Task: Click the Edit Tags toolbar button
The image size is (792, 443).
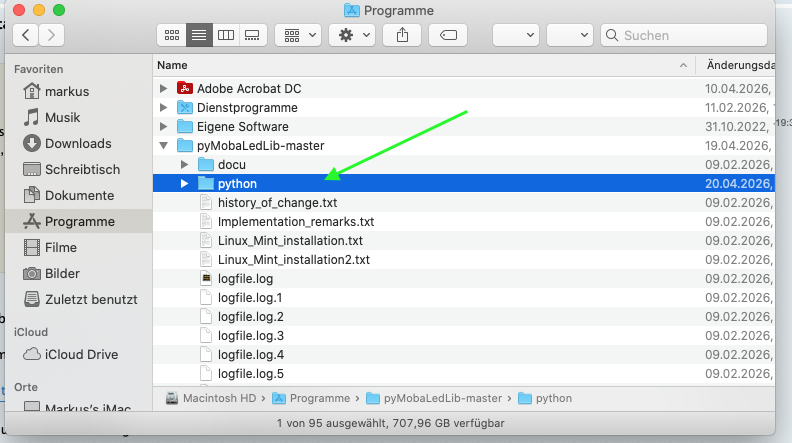Action: pyautogui.click(x=448, y=35)
